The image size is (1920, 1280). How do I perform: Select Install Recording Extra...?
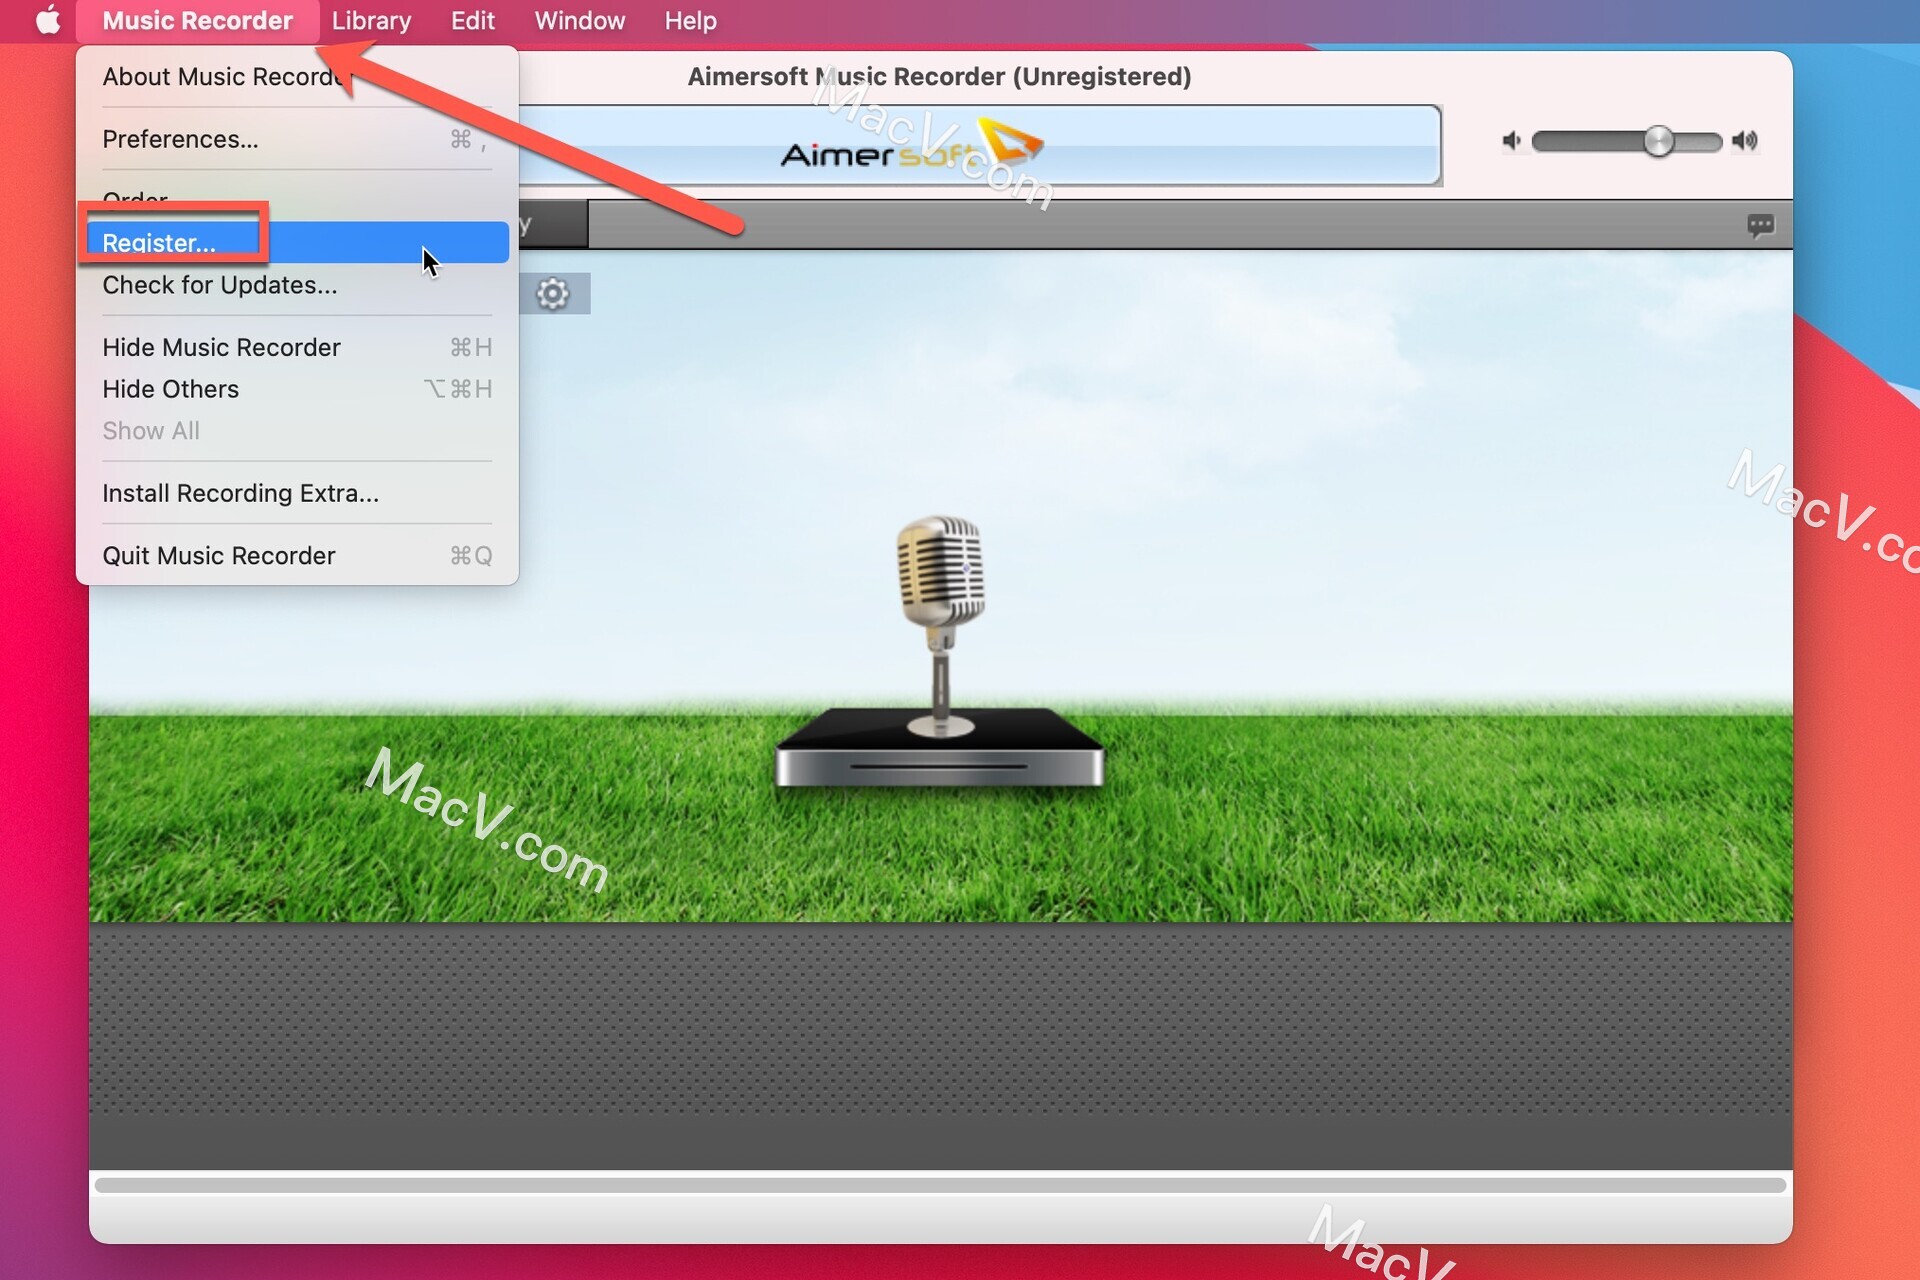pos(296,493)
